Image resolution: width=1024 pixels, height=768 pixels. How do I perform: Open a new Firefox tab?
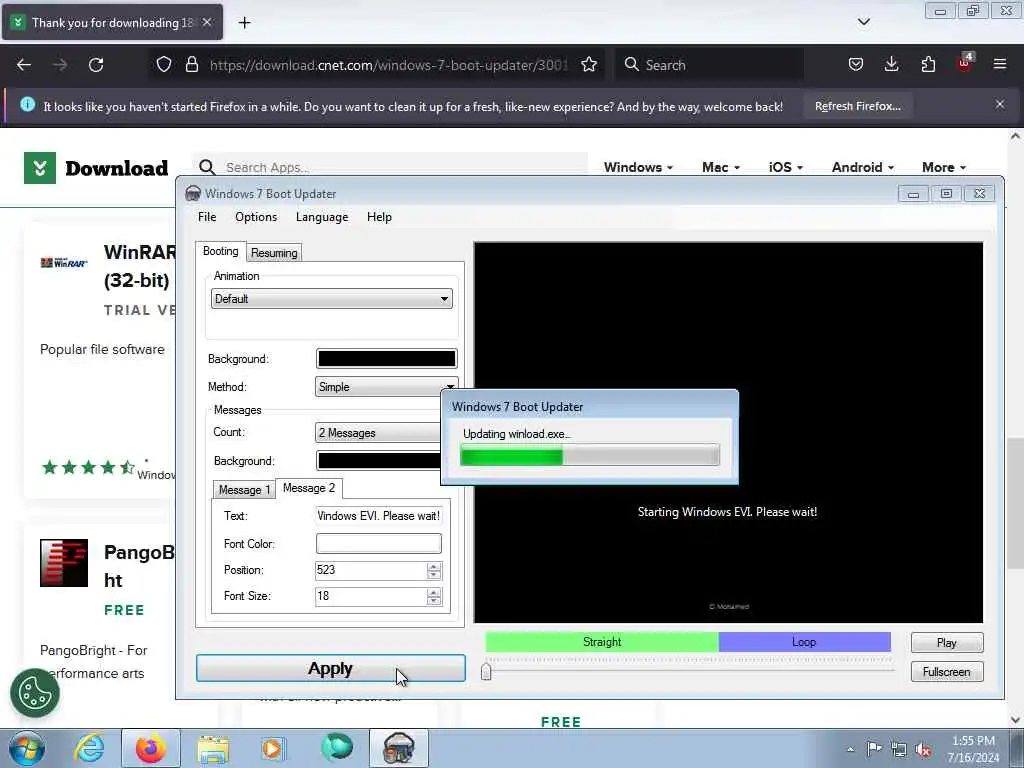point(244,23)
